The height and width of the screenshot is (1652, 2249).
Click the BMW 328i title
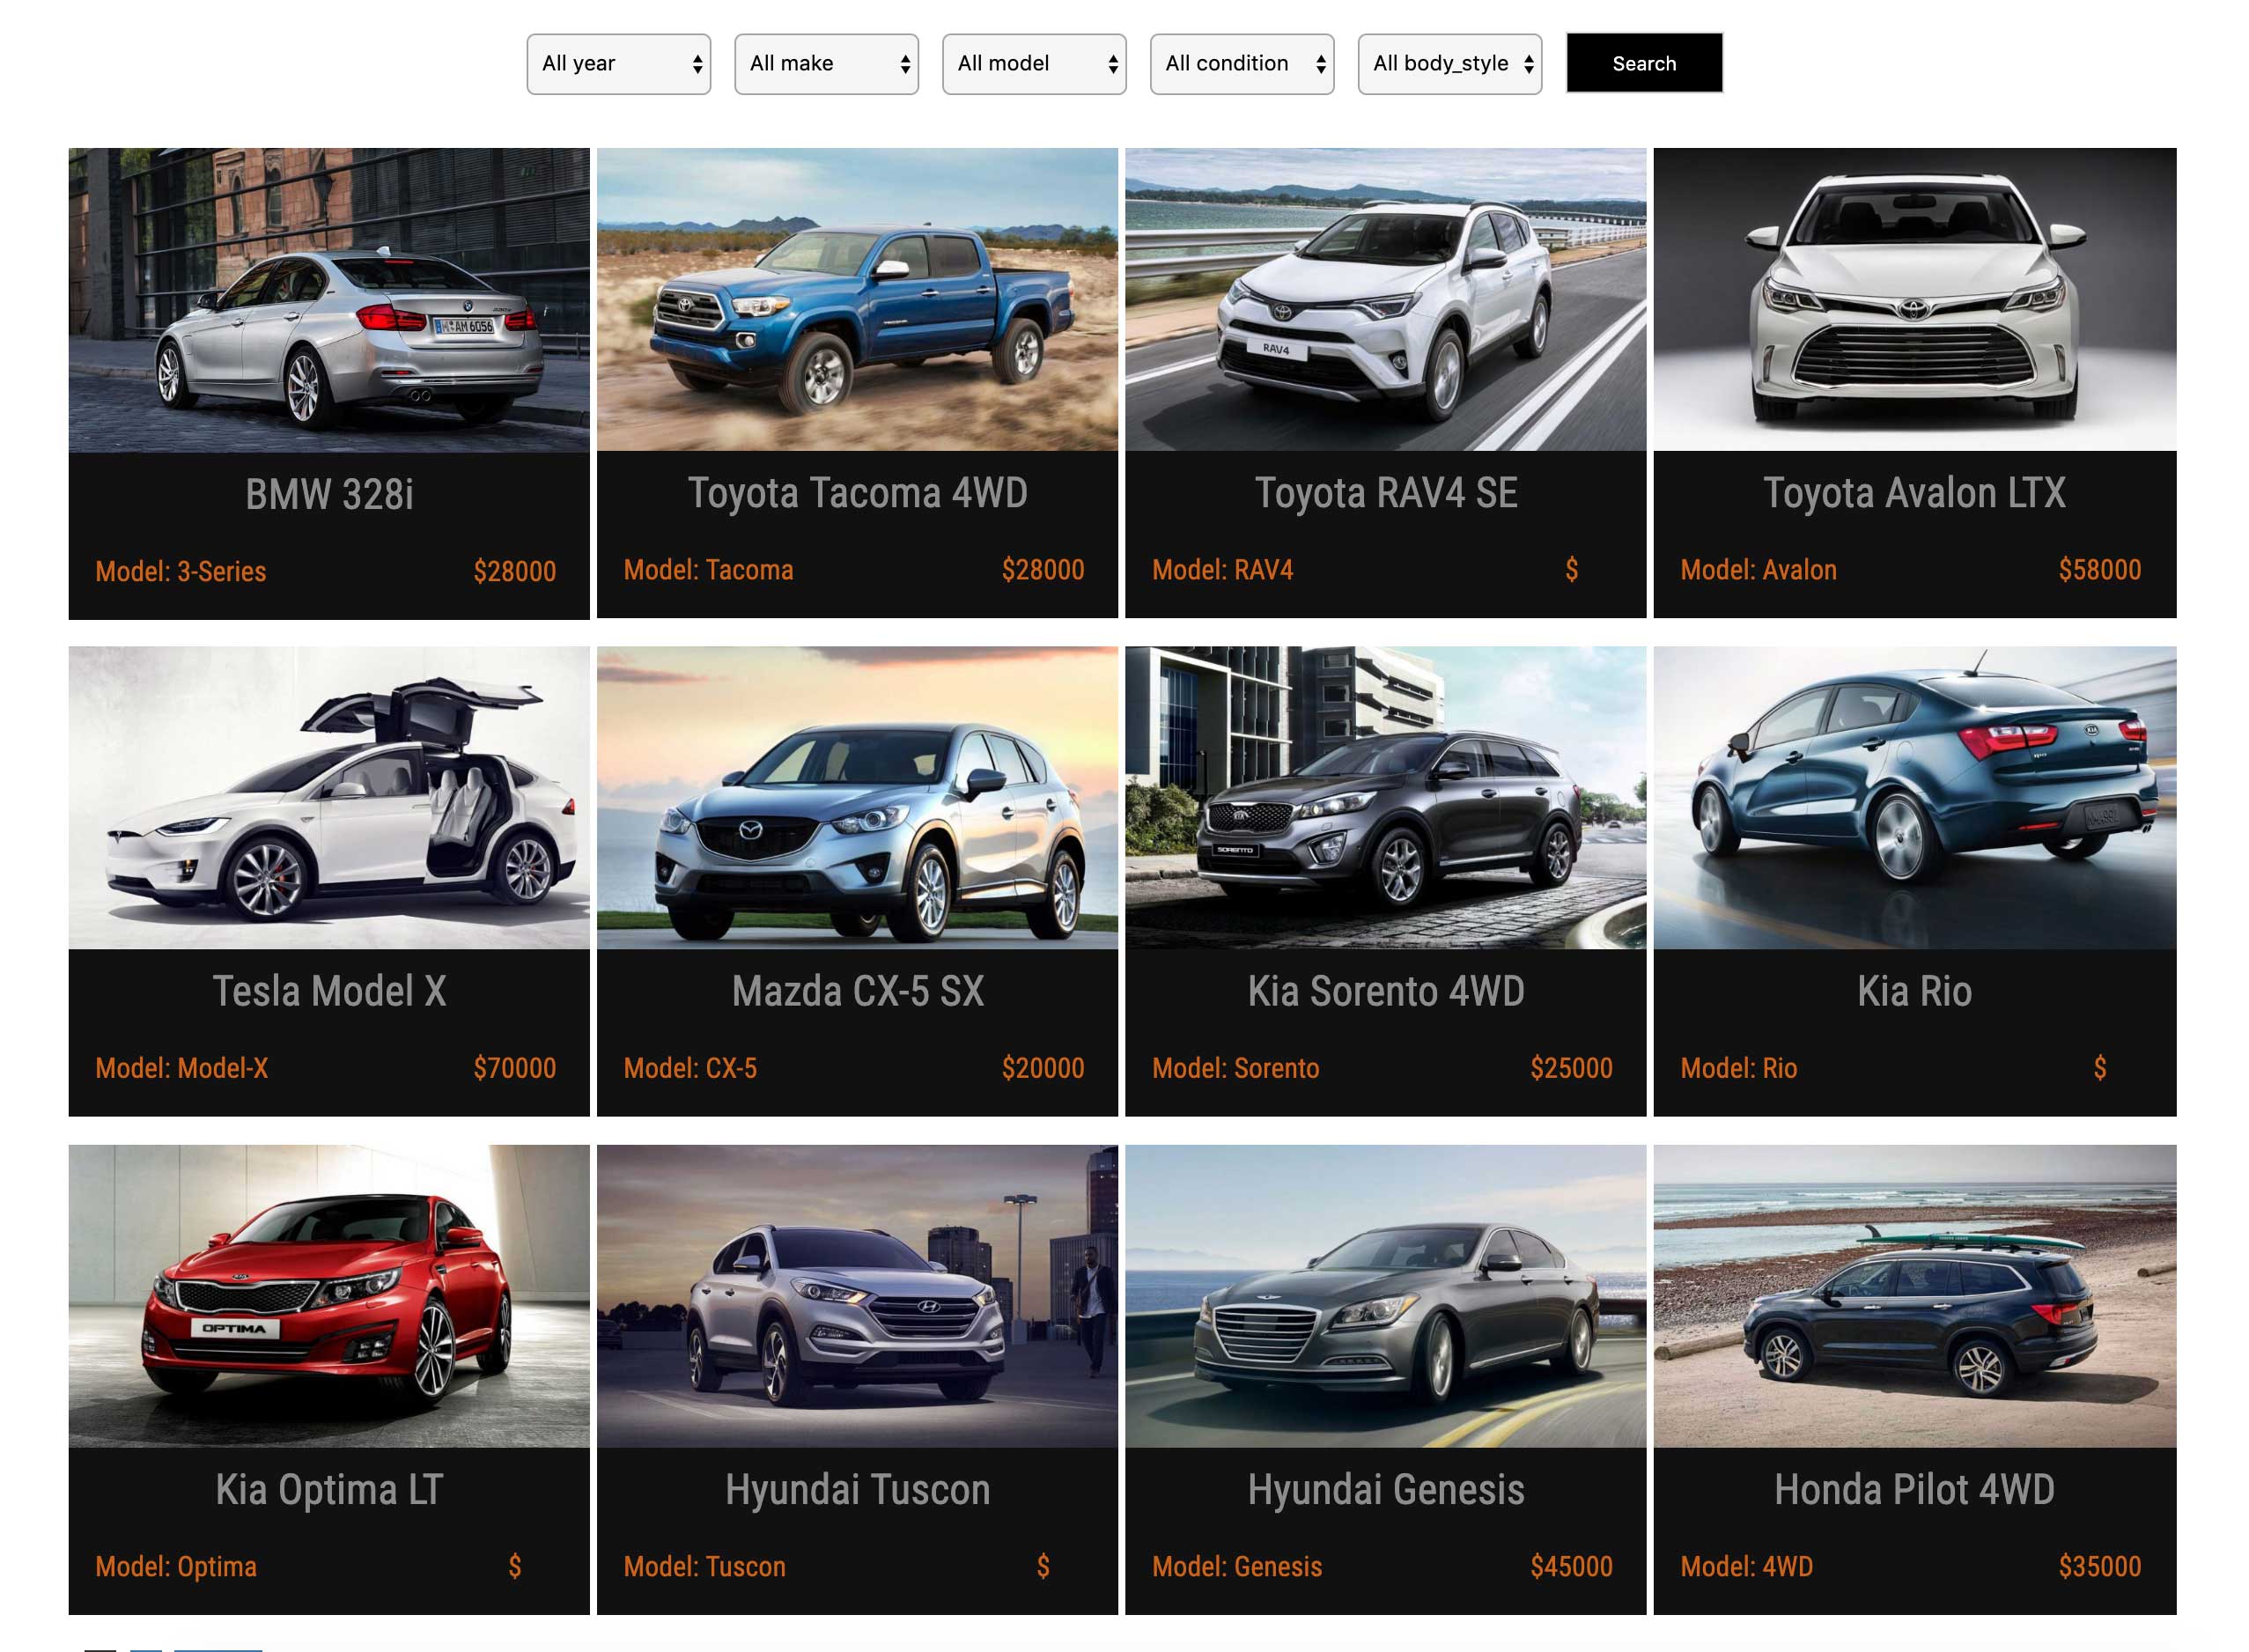click(329, 495)
